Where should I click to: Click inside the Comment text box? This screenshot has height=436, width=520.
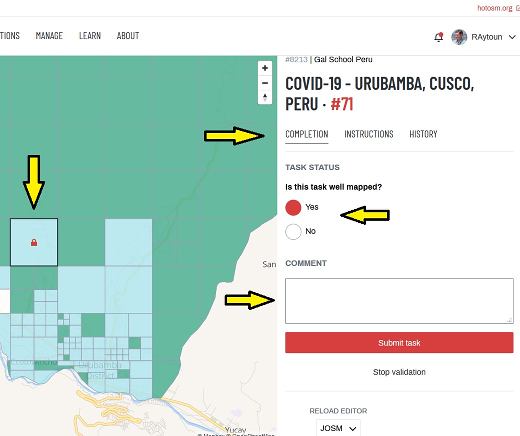[399, 301]
